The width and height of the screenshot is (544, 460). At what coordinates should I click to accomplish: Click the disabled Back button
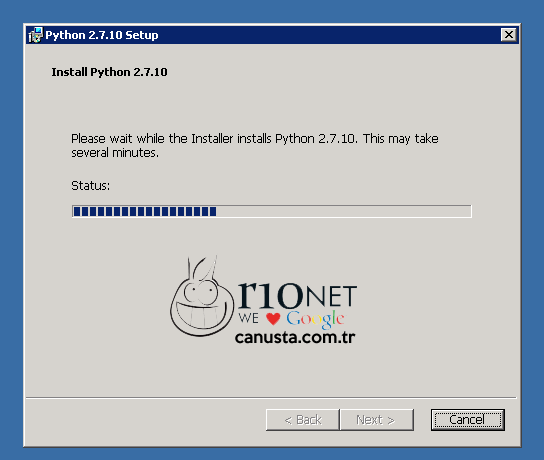(x=303, y=420)
